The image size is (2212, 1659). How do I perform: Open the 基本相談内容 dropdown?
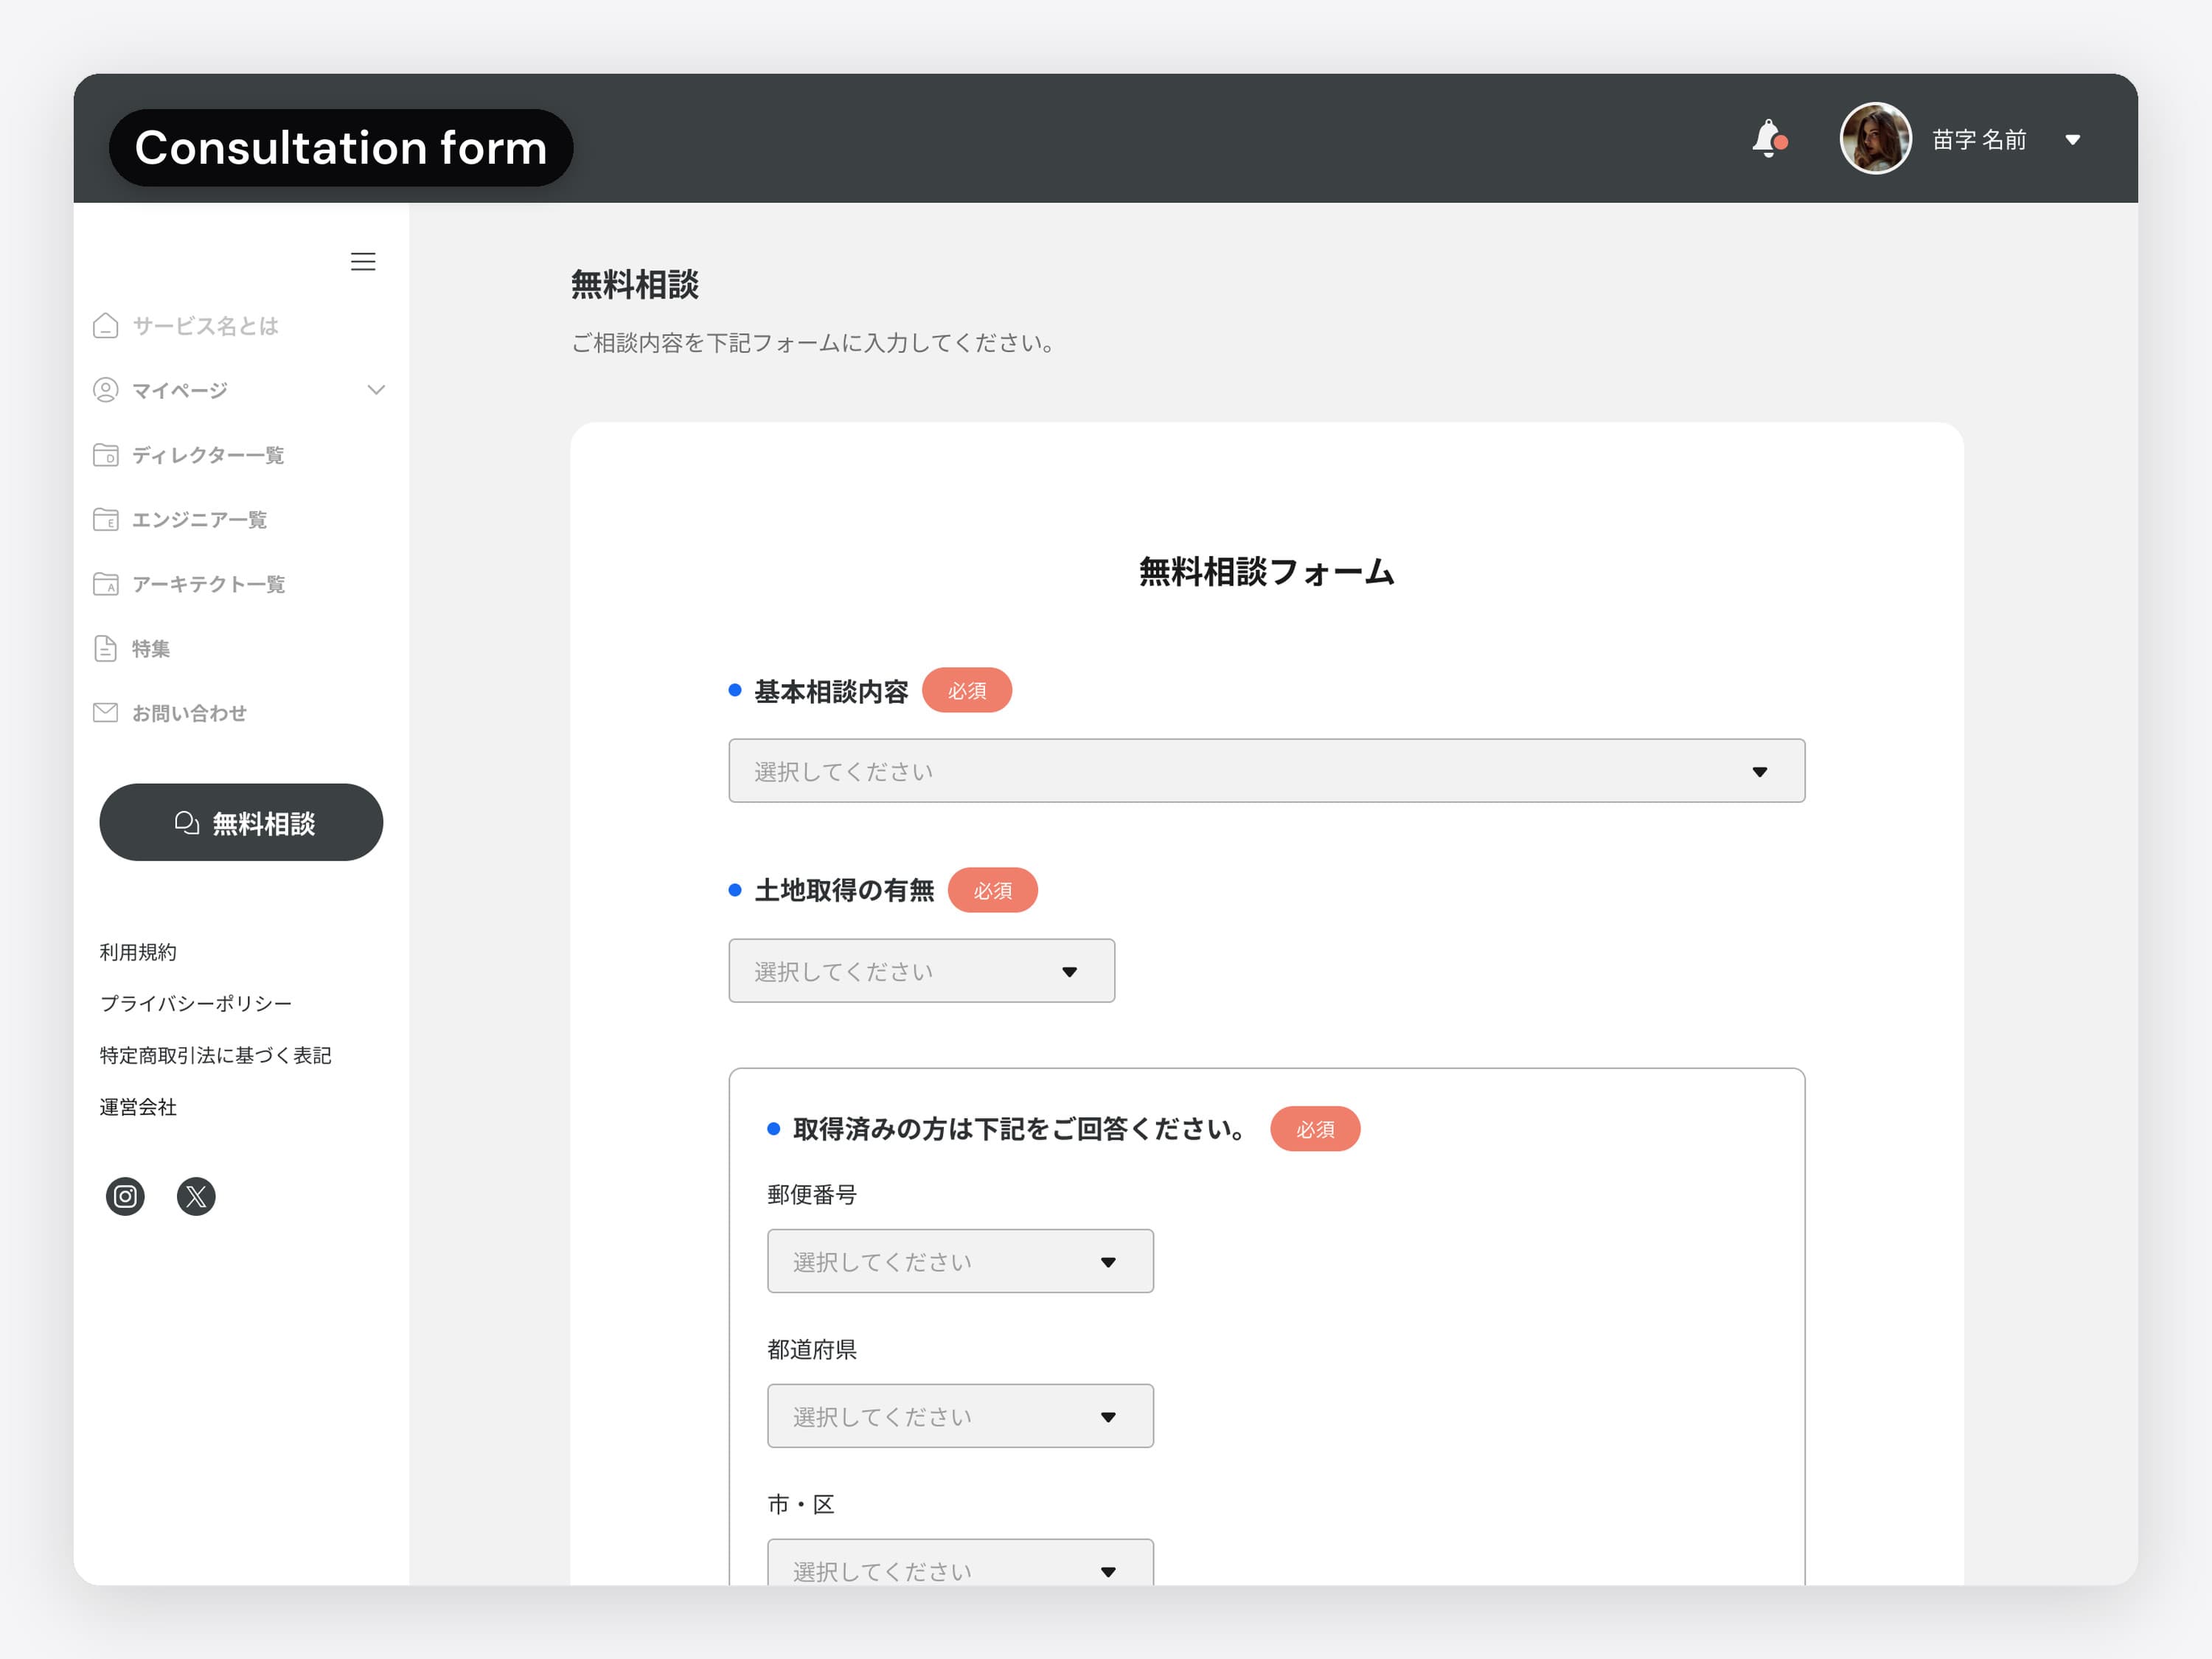(x=1266, y=771)
